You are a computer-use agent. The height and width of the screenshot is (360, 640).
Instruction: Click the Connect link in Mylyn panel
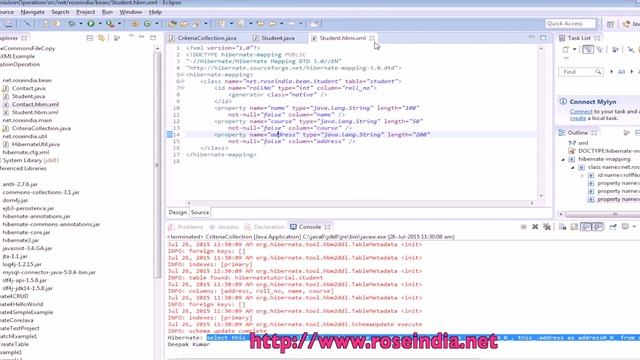click(581, 111)
